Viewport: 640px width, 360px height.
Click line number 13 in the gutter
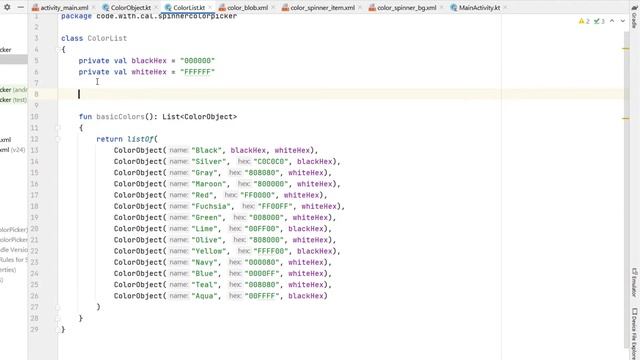tap(34, 150)
